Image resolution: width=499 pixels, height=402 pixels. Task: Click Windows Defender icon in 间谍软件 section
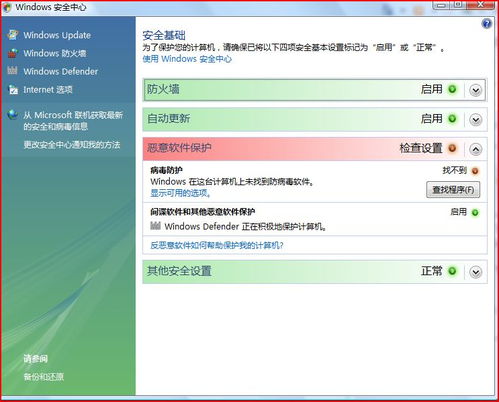pyautogui.click(x=155, y=226)
